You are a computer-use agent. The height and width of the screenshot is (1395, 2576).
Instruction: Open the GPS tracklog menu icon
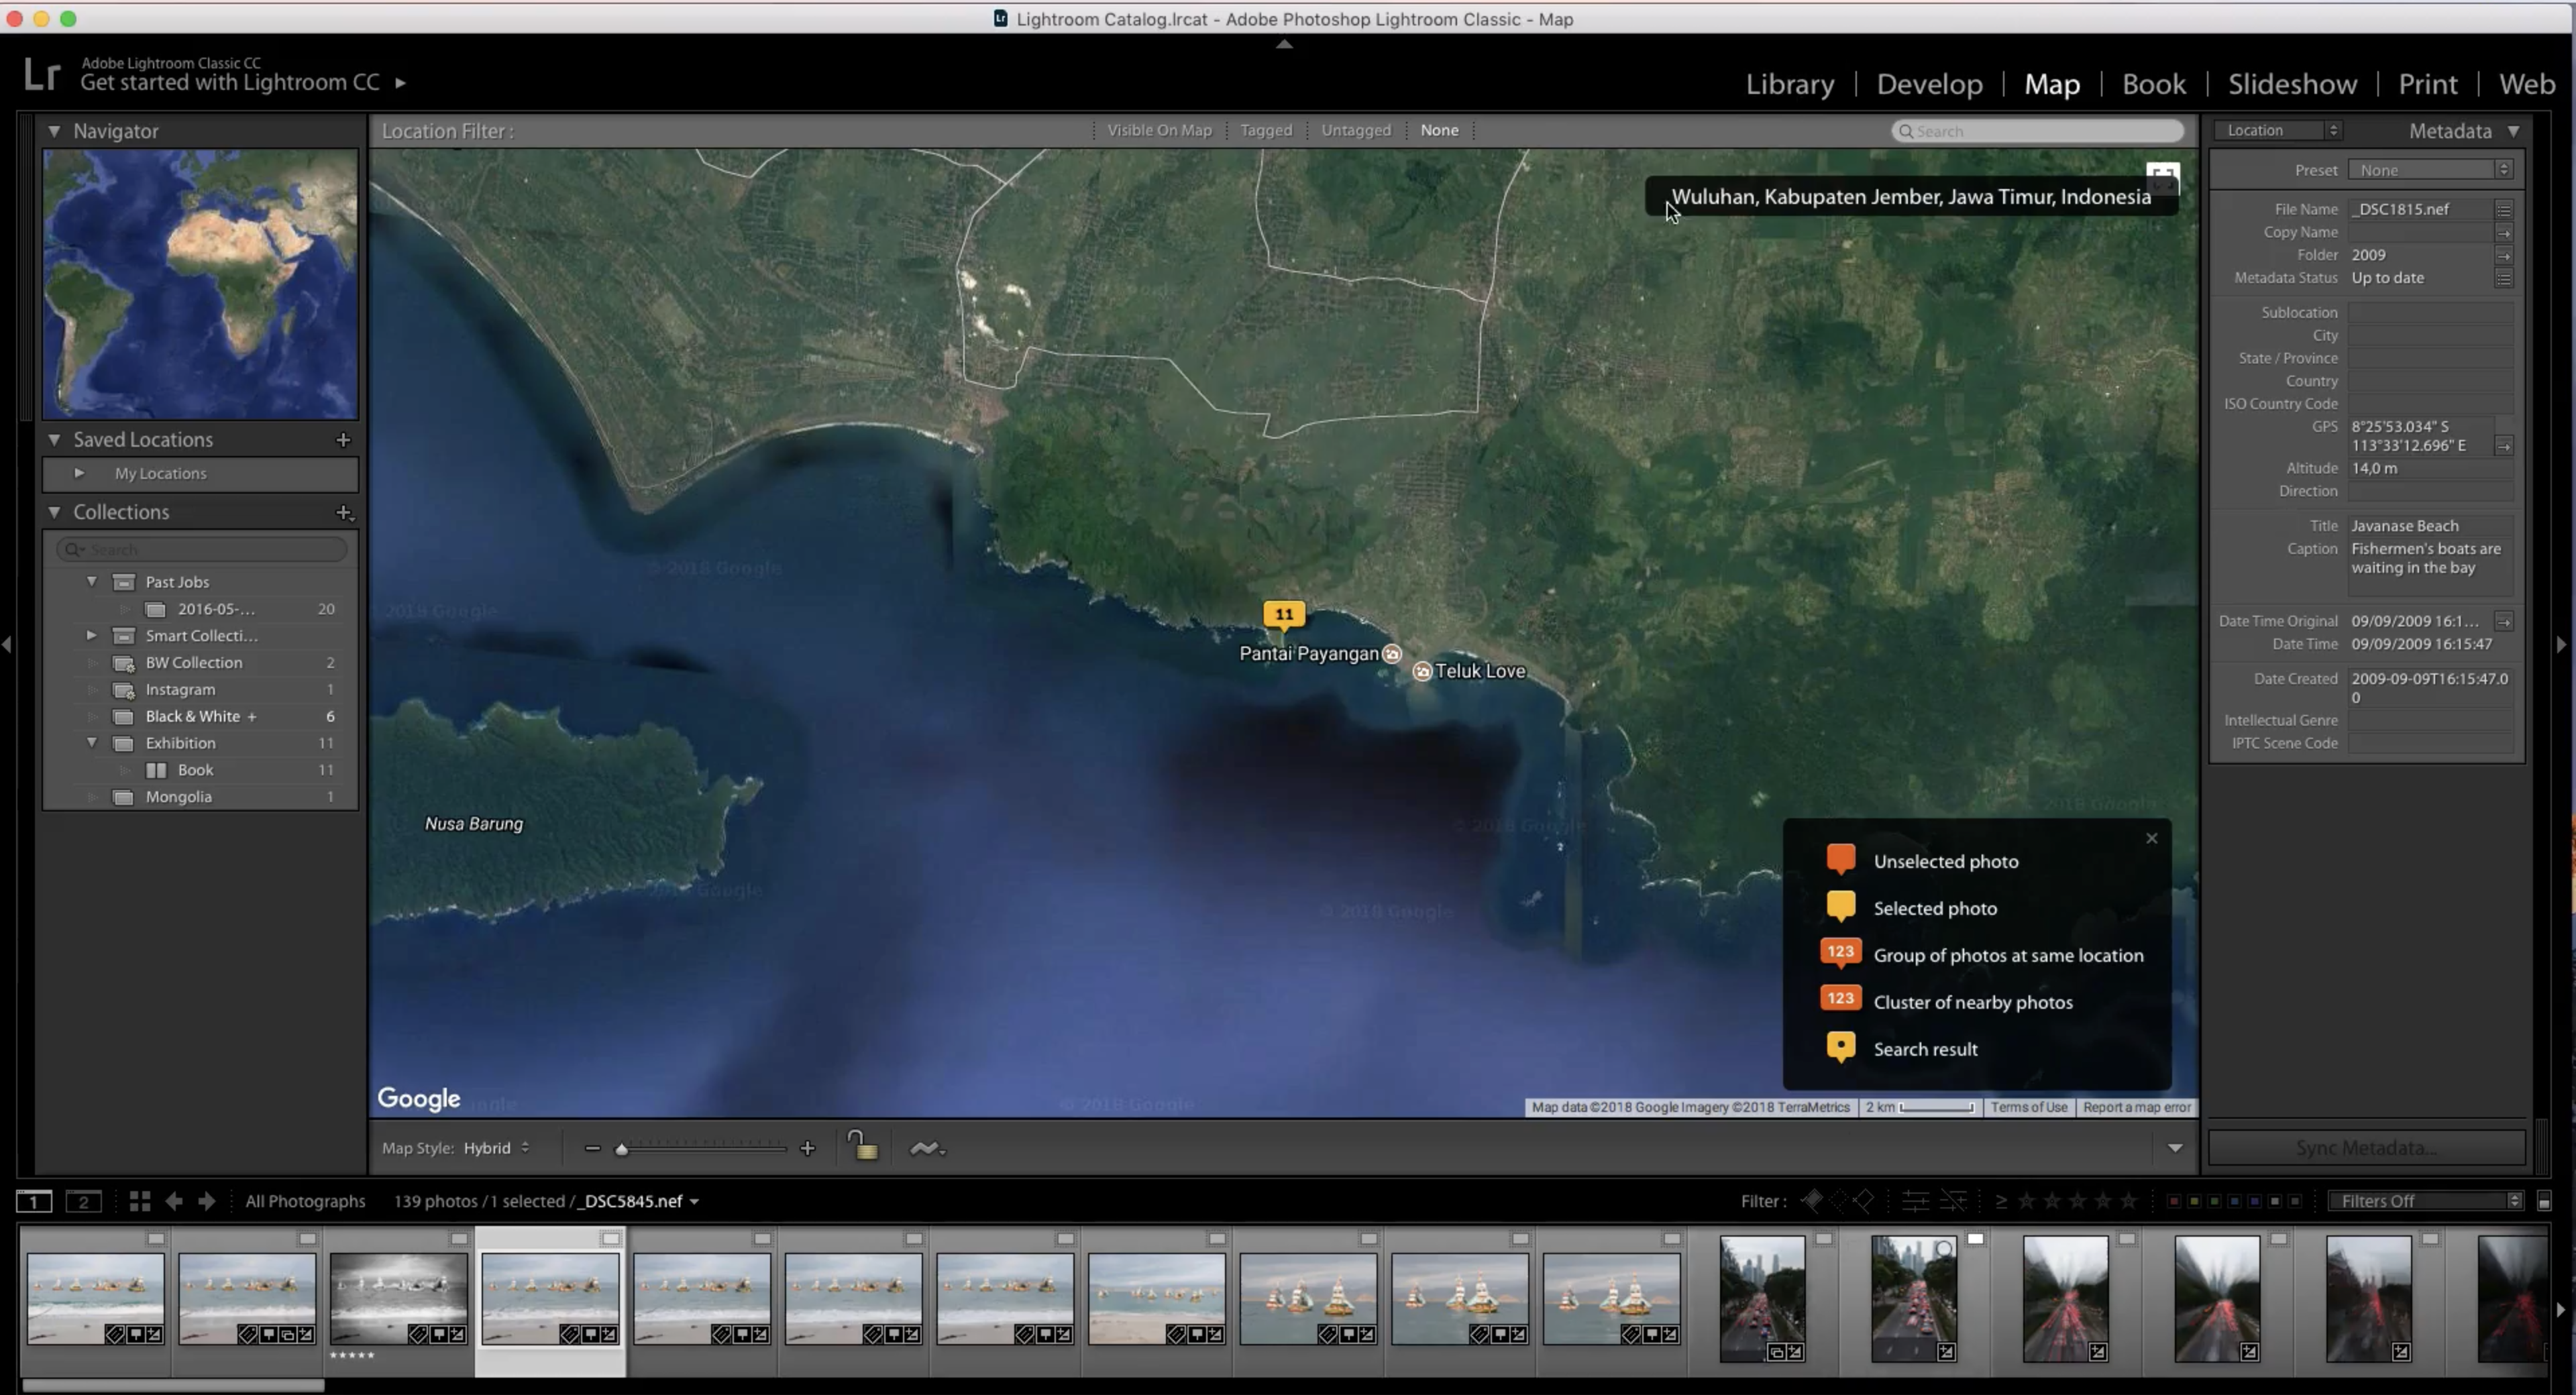click(927, 1148)
